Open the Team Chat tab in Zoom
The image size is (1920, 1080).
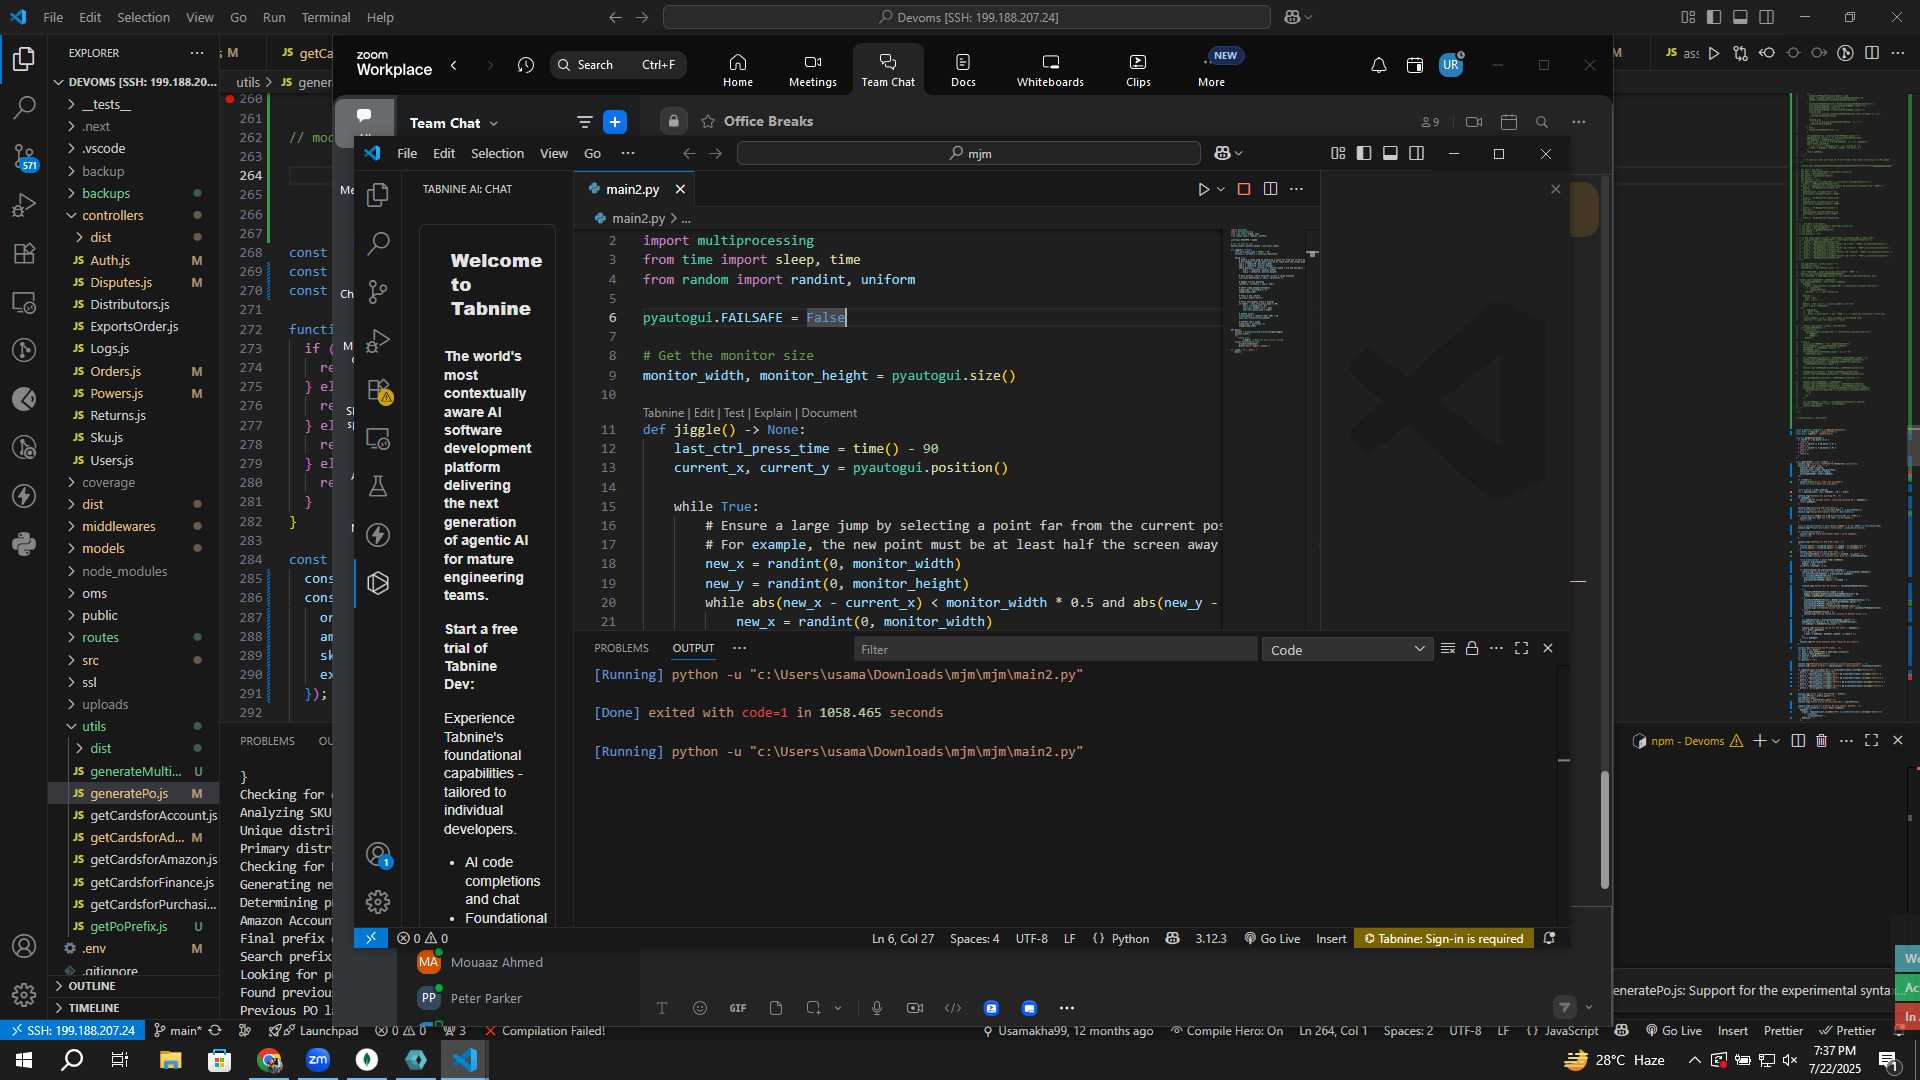[888, 70]
